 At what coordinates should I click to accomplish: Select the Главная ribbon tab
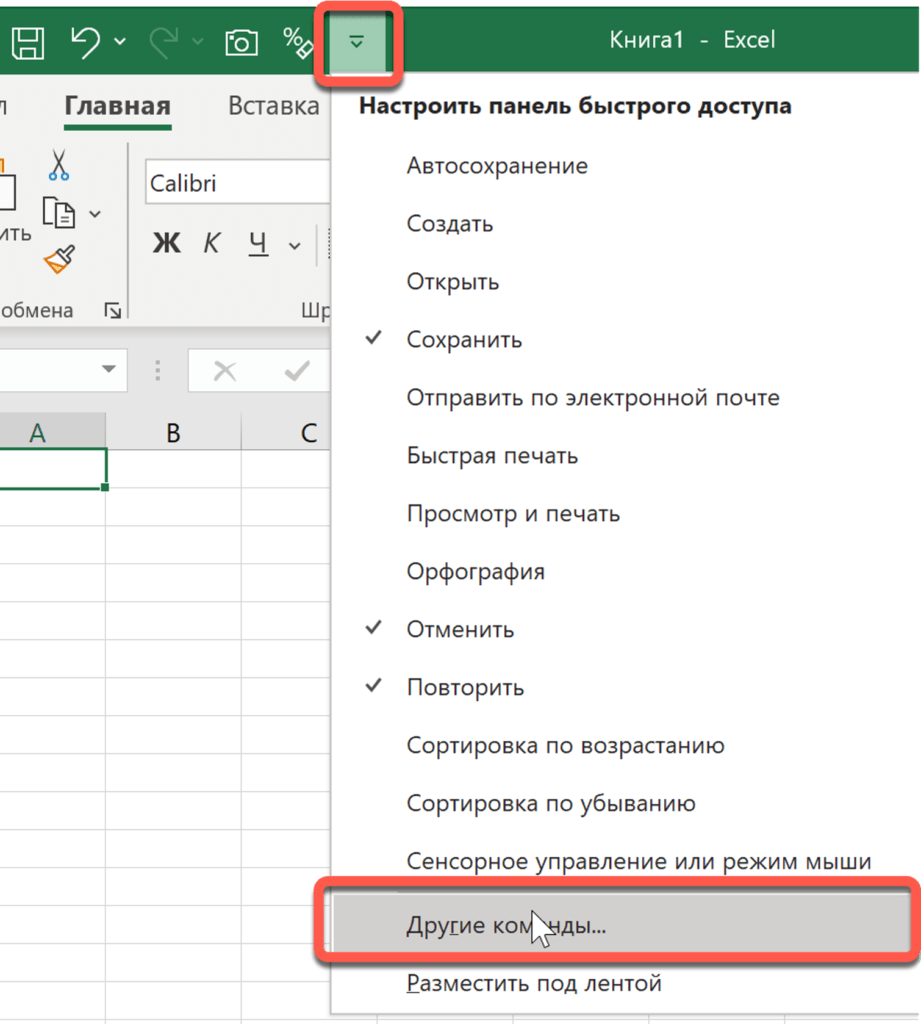(x=117, y=106)
